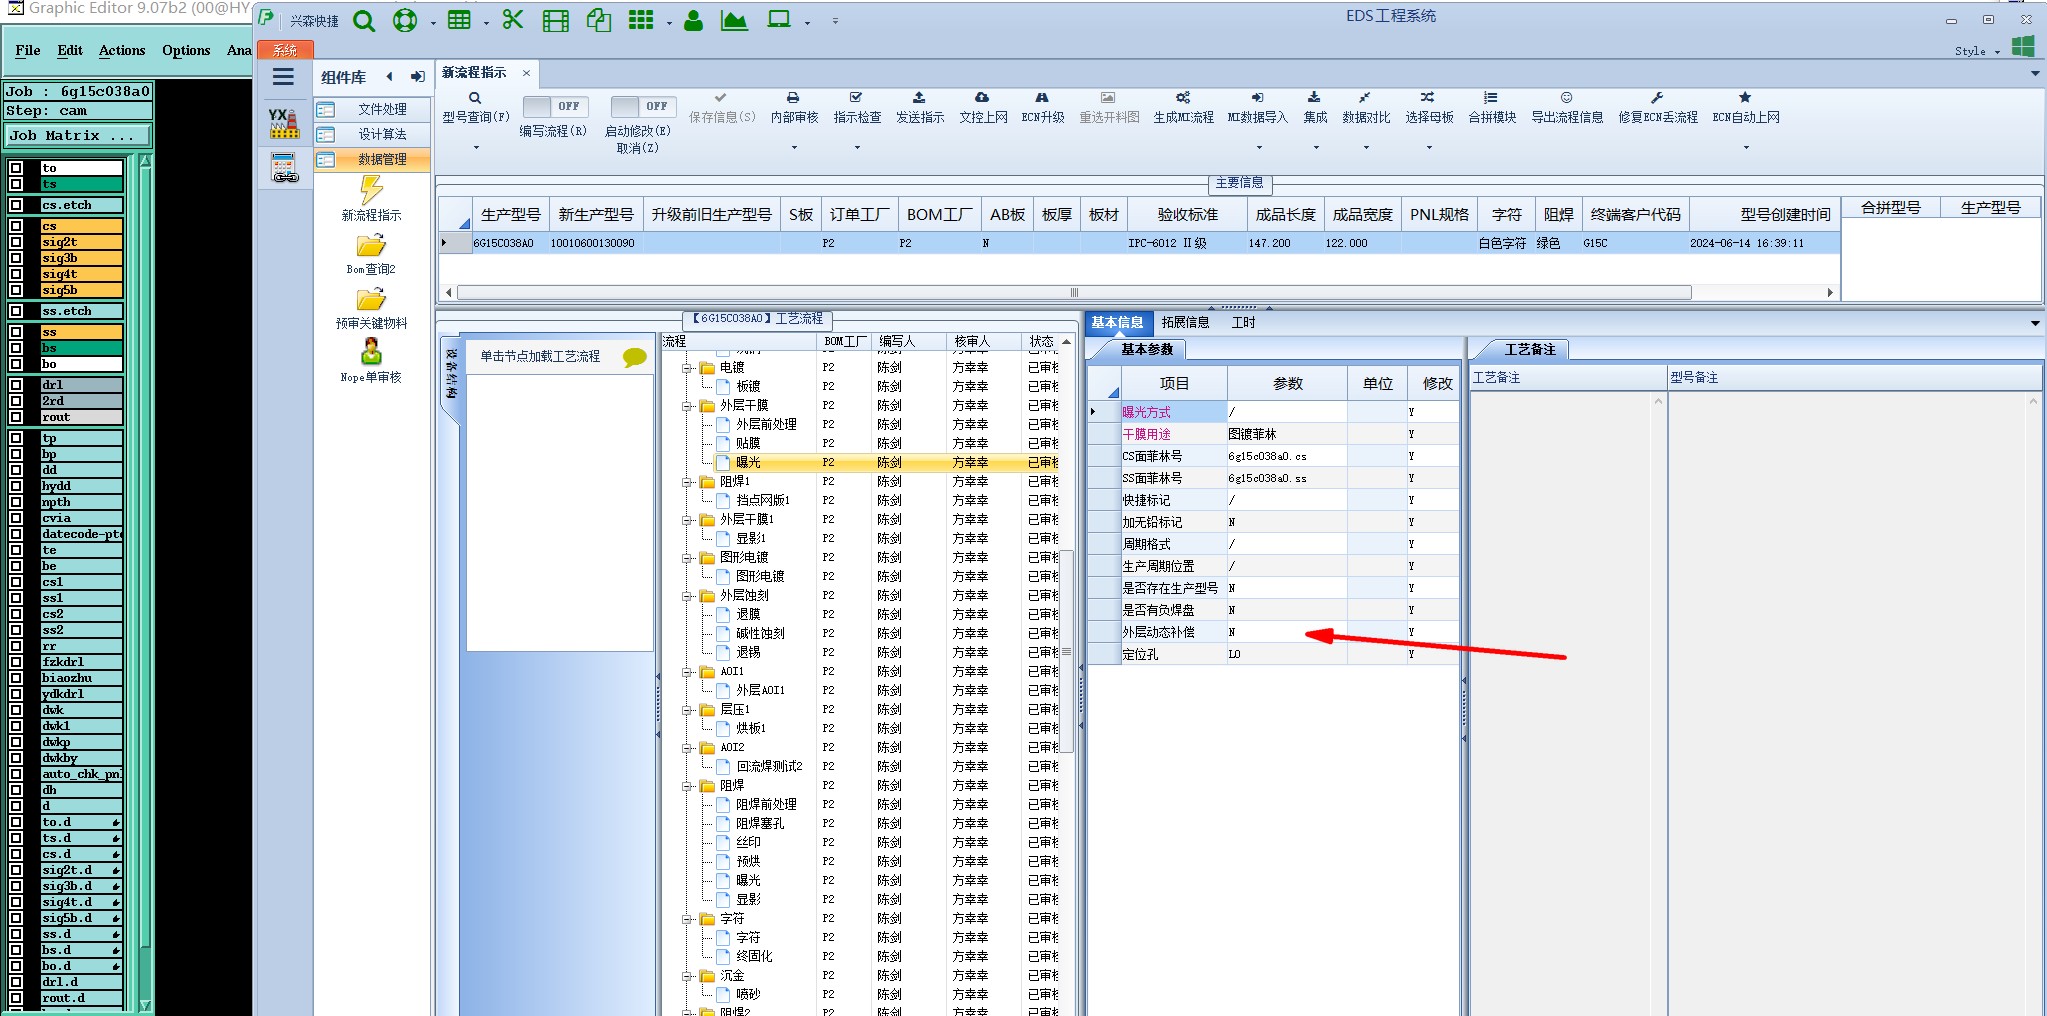Image resolution: width=2047 pixels, height=1016 pixels.
Task: Open the Style dropdown
Action: point(1978,51)
